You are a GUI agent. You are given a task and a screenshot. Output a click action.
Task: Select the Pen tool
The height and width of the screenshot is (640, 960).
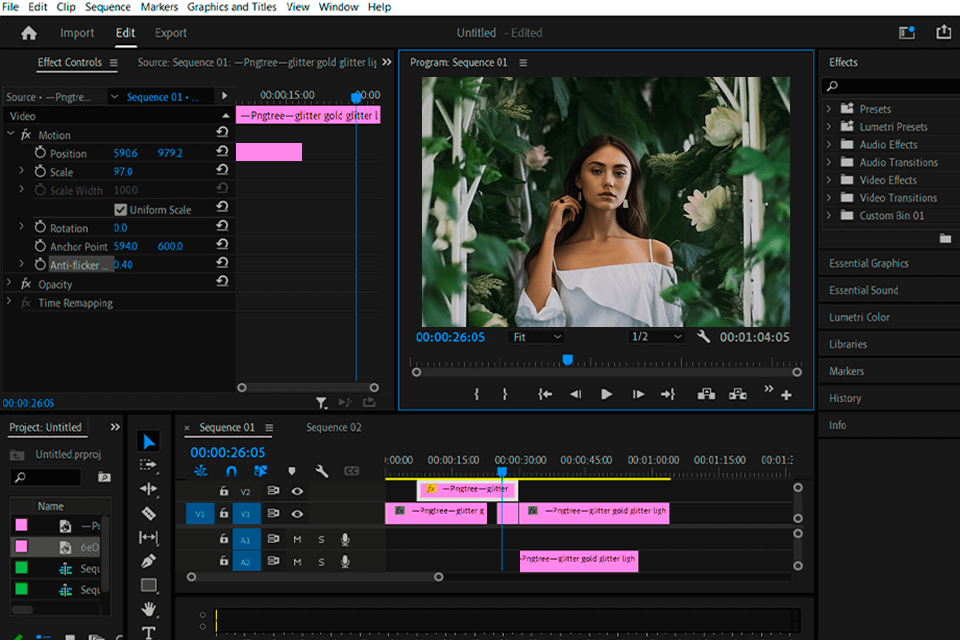click(x=148, y=561)
